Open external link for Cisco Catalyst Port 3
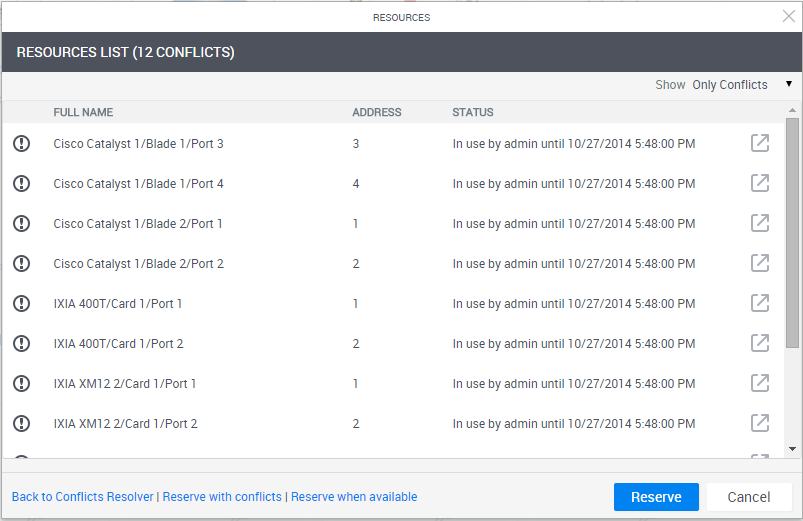The image size is (803, 521). tap(760, 143)
